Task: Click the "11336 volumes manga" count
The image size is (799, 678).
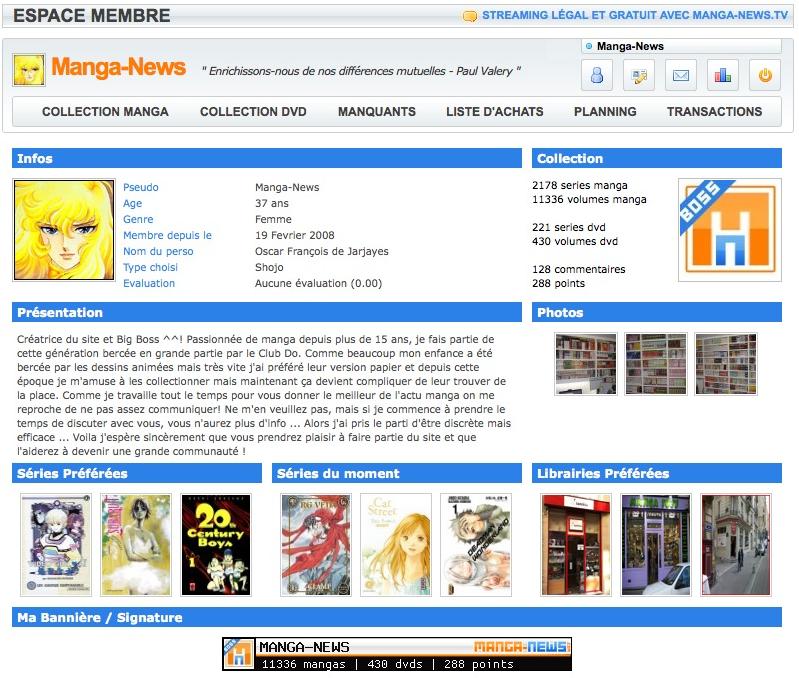Action: (589, 199)
